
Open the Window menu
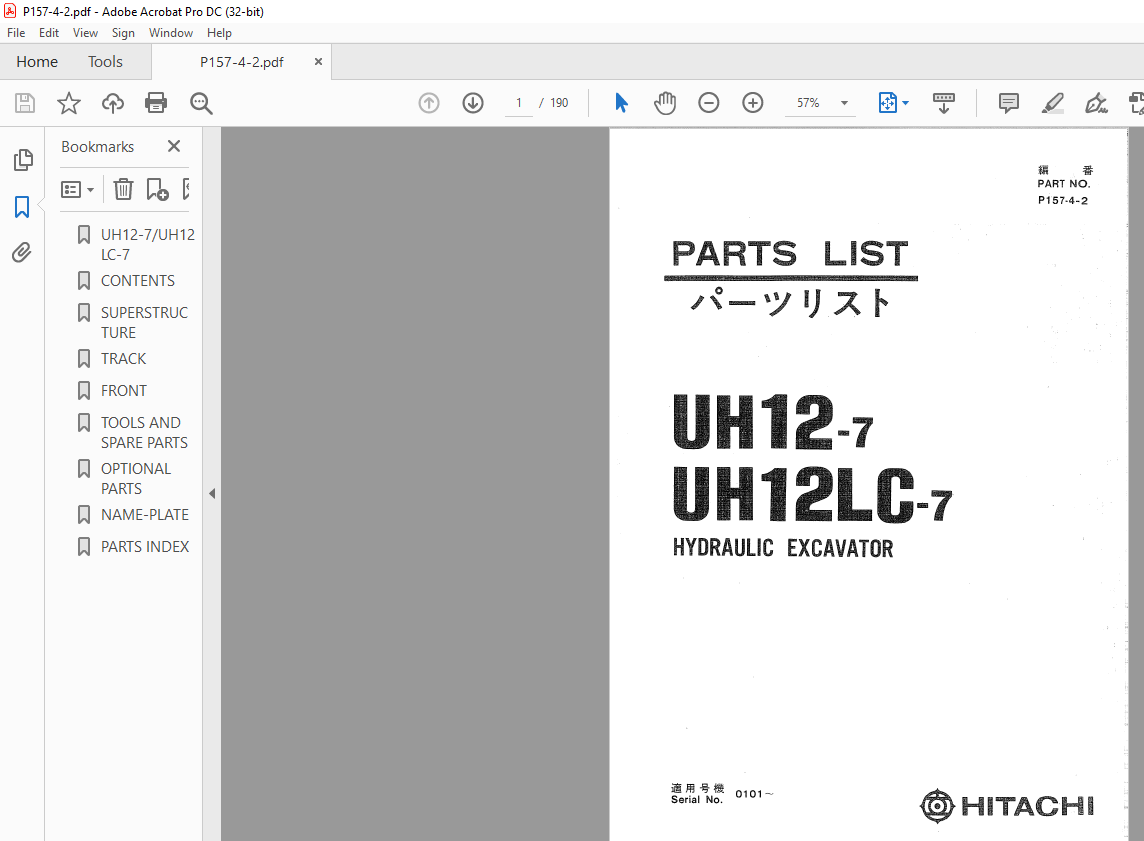coord(171,33)
